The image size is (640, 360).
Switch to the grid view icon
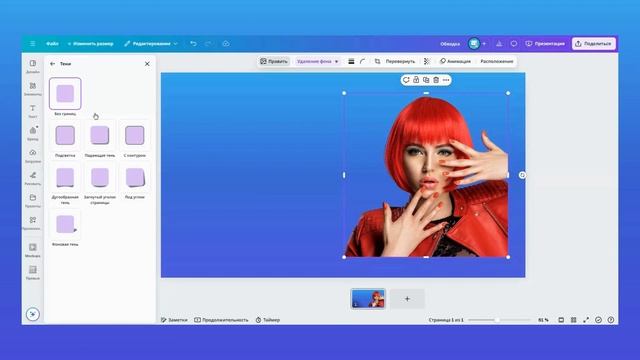pyautogui.click(x=573, y=320)
